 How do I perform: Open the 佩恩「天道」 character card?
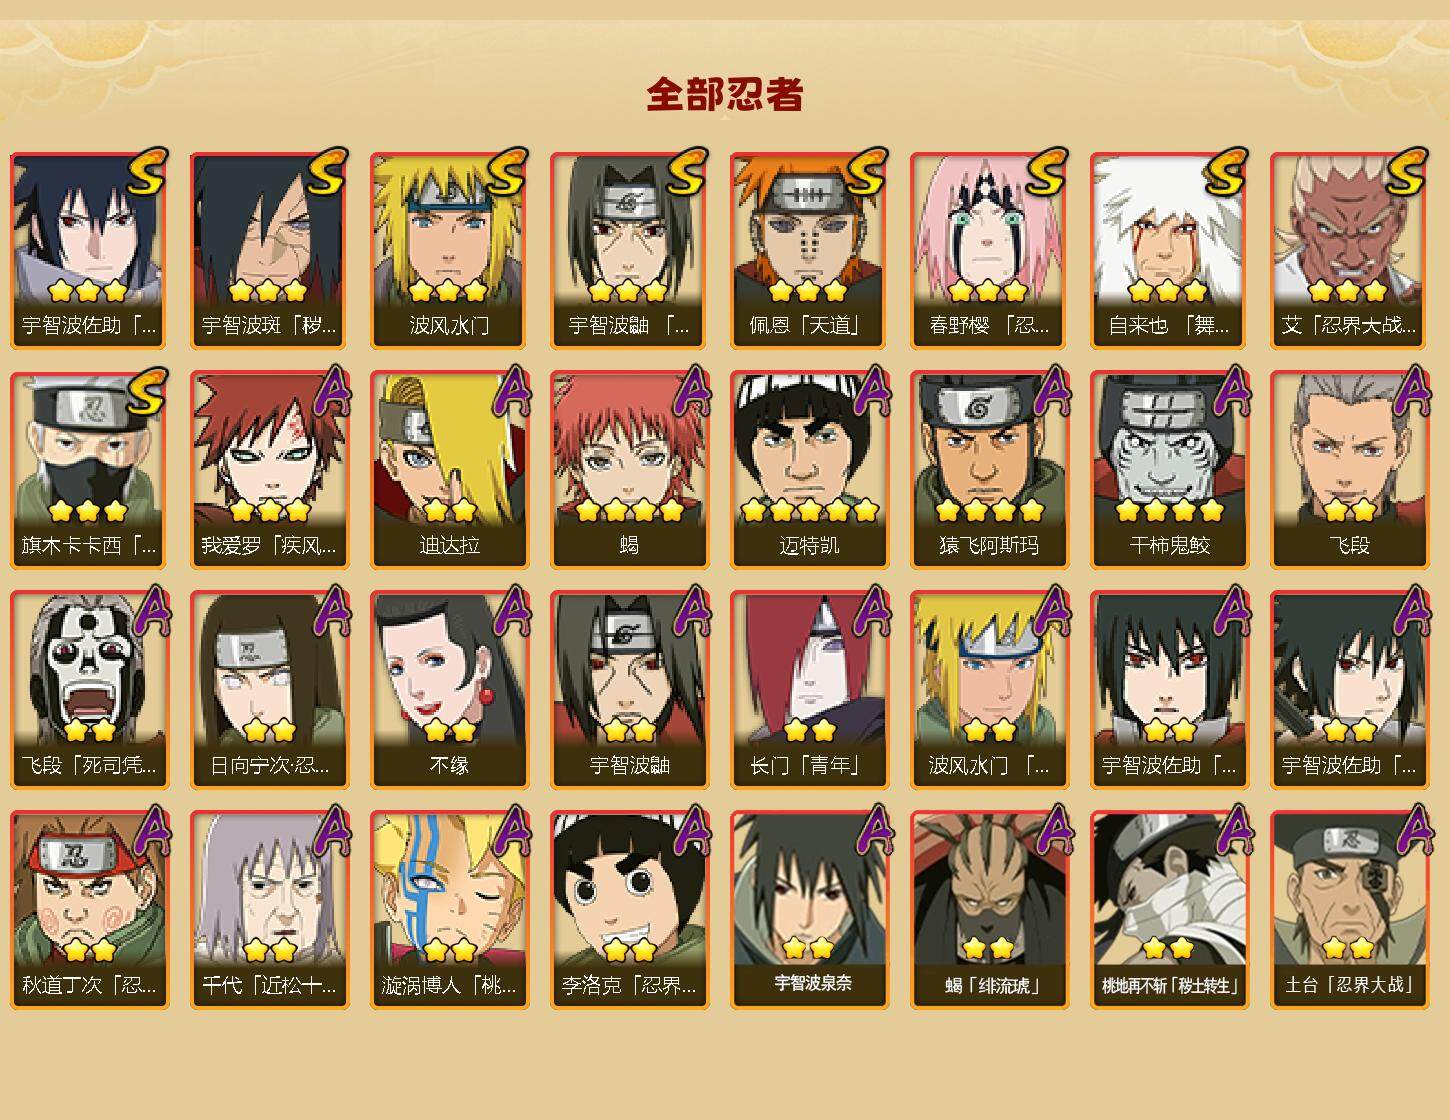click(809, 250)
